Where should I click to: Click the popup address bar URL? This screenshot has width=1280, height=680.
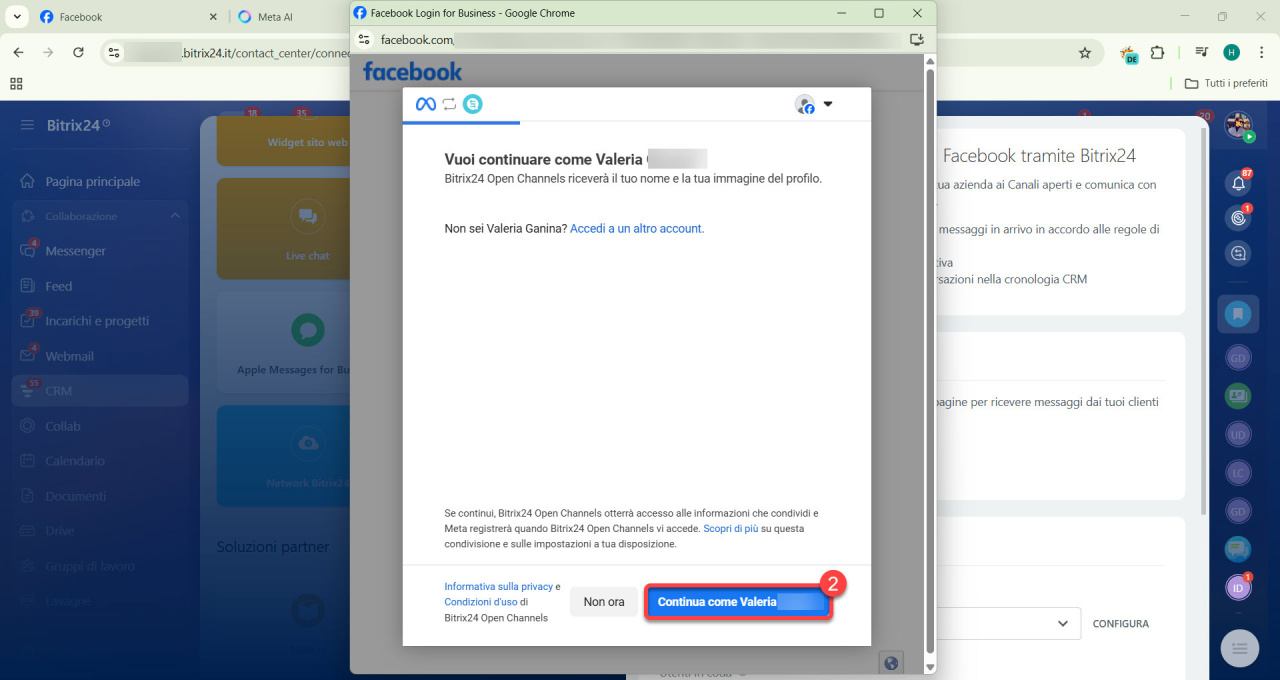pyautogui.click(x=640, y=39)
